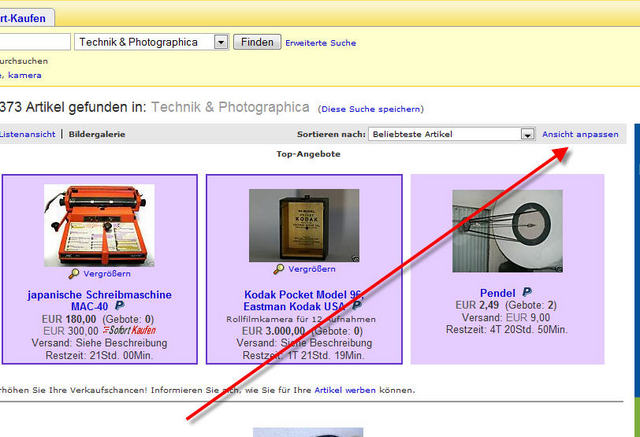Click 'Restzeit: 21Std. 00Min.' text
The image size is (640, 437).
coord(99,355)
